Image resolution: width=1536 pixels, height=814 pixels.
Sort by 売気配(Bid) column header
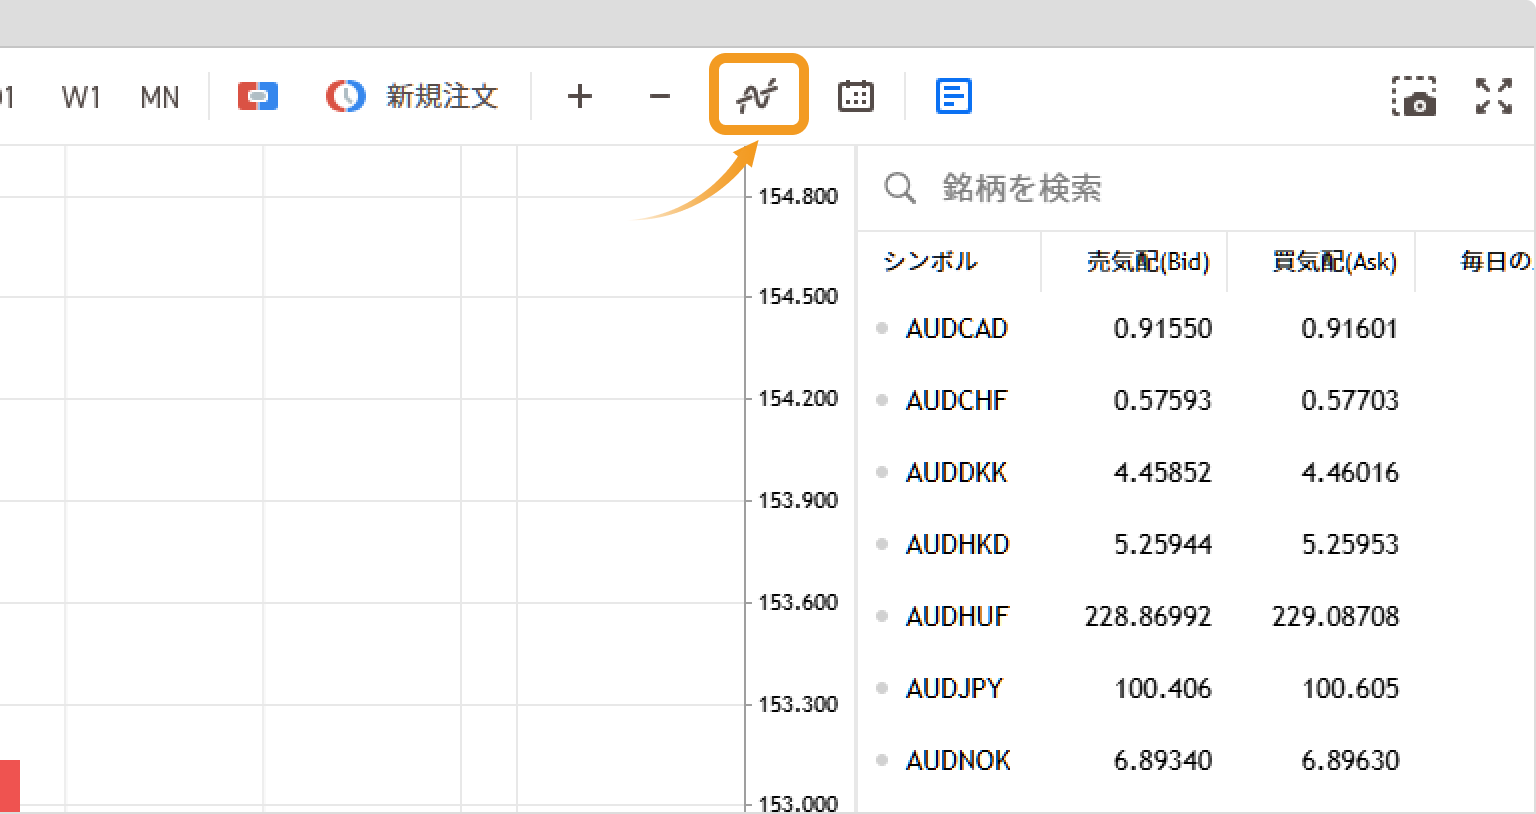click(1148, 262)
